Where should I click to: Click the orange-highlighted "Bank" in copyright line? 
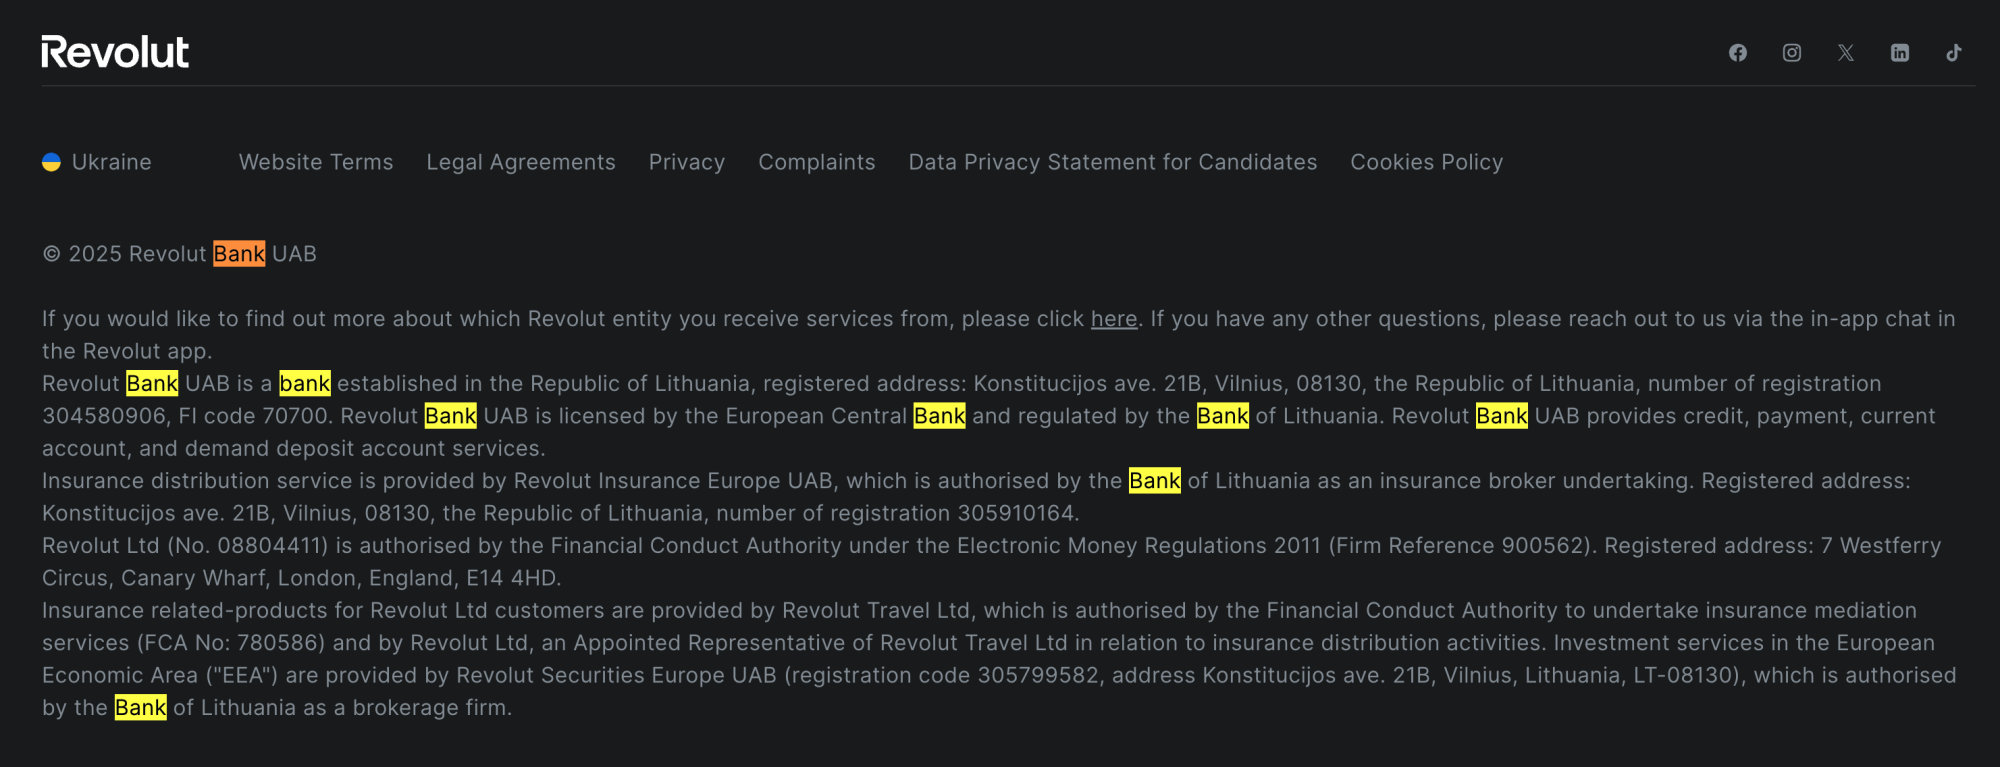[239, 254]
